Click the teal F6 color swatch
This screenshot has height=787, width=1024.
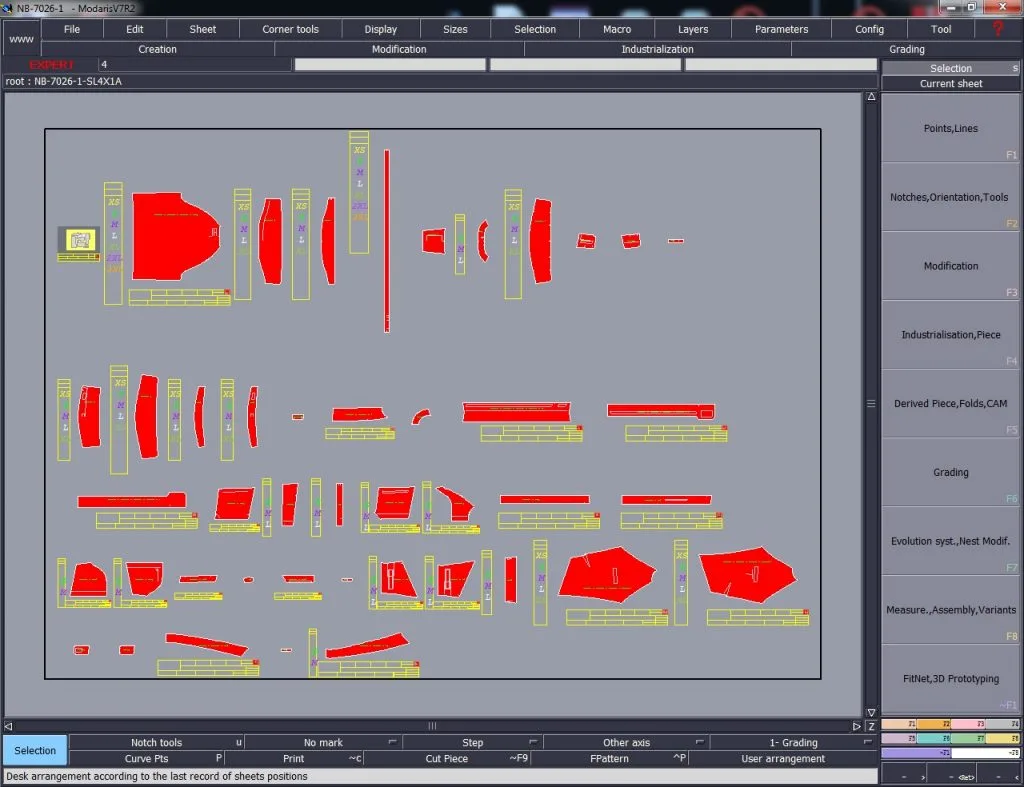coord(933,738)
